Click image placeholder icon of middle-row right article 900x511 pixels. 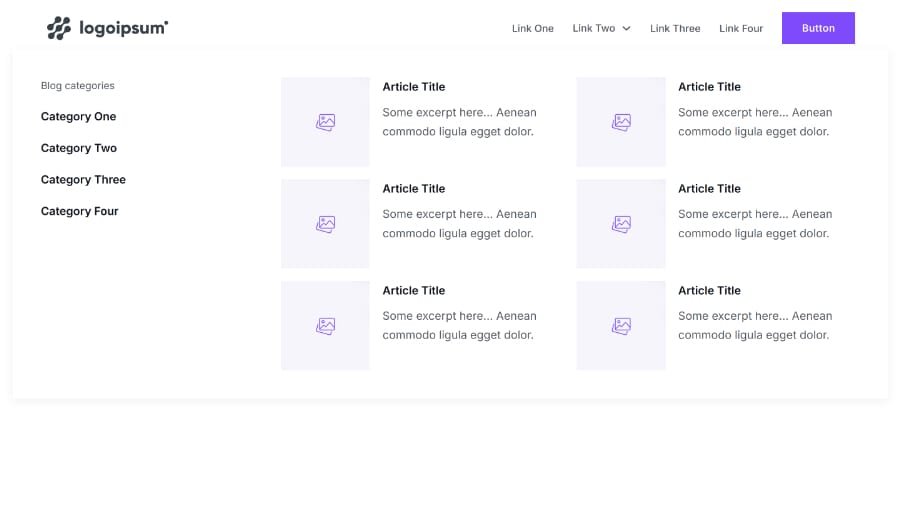coord(621,224)
